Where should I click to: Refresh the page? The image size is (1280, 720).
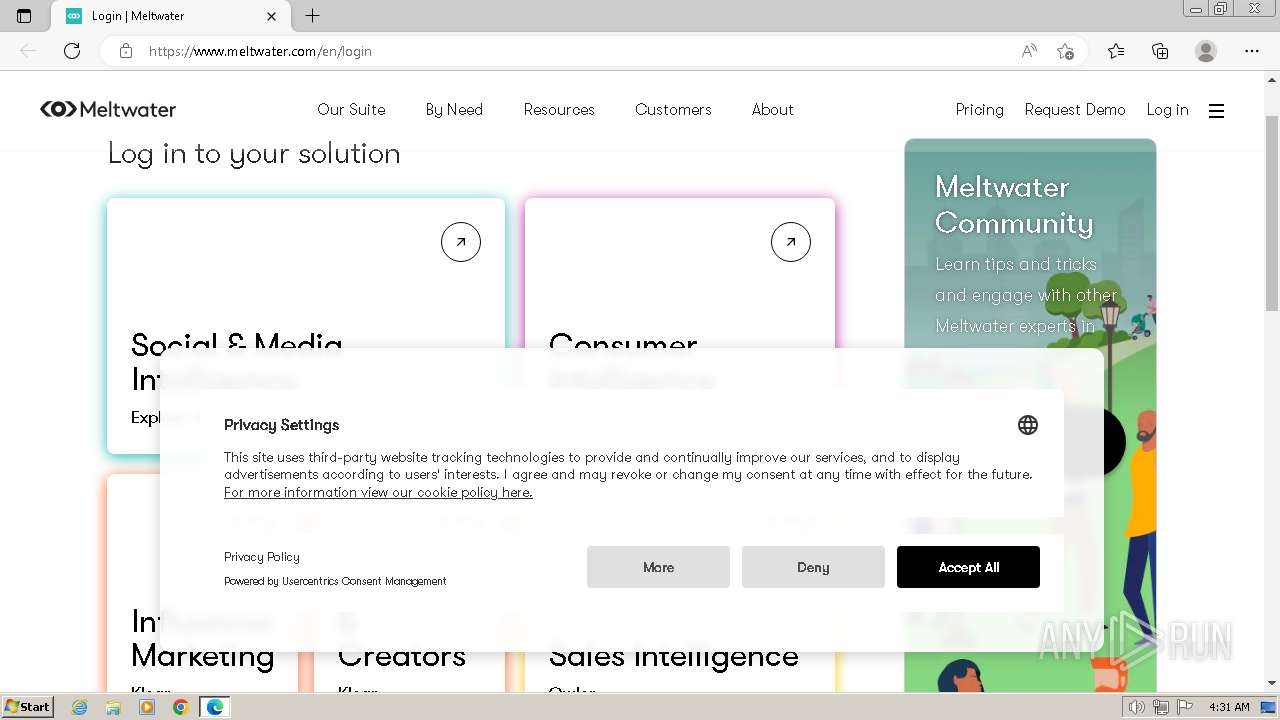pyautogui.click(x=72, y=51)
